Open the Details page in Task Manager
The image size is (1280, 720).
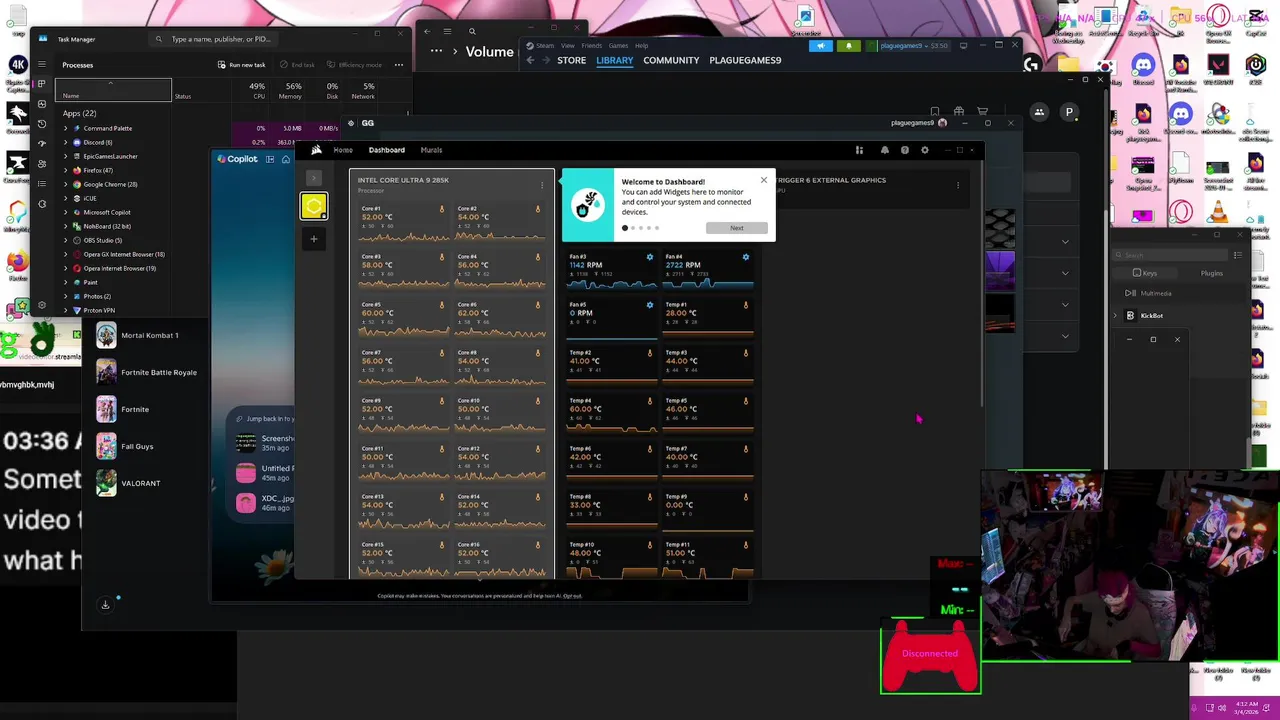click(x=42, y=184)
